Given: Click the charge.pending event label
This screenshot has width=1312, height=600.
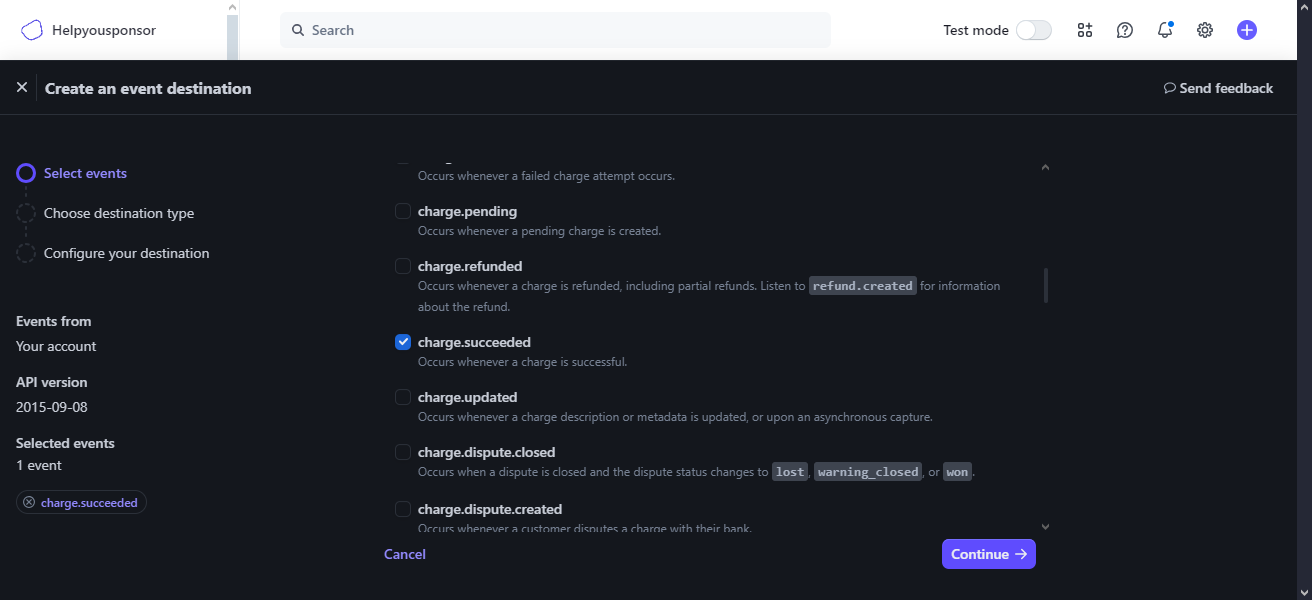Looking at the screenshot, I should (467, 211).
